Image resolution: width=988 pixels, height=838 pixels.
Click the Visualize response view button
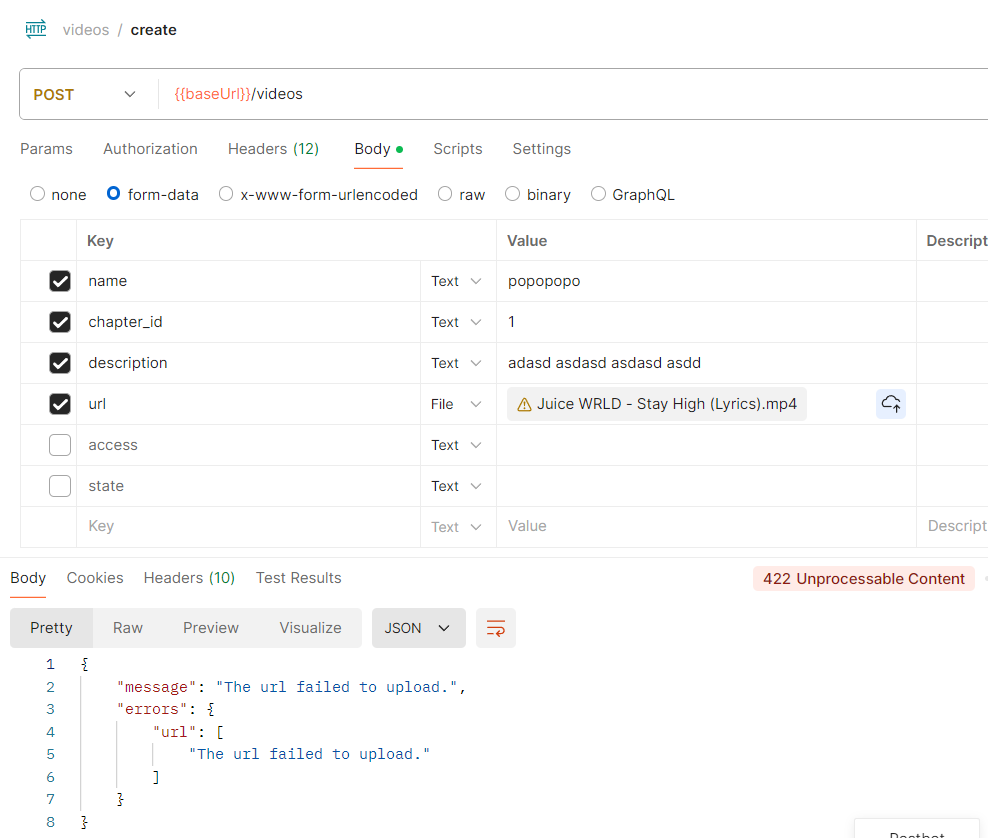coord(310,628)
